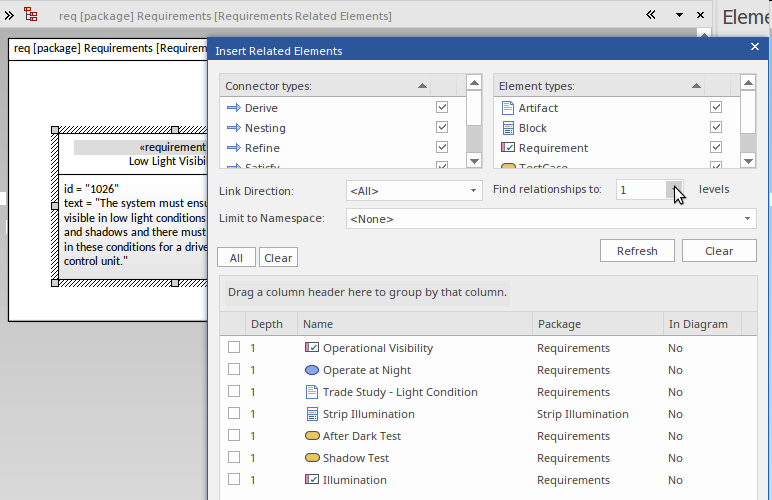Click the All selection button

click(x=236, y=258)
